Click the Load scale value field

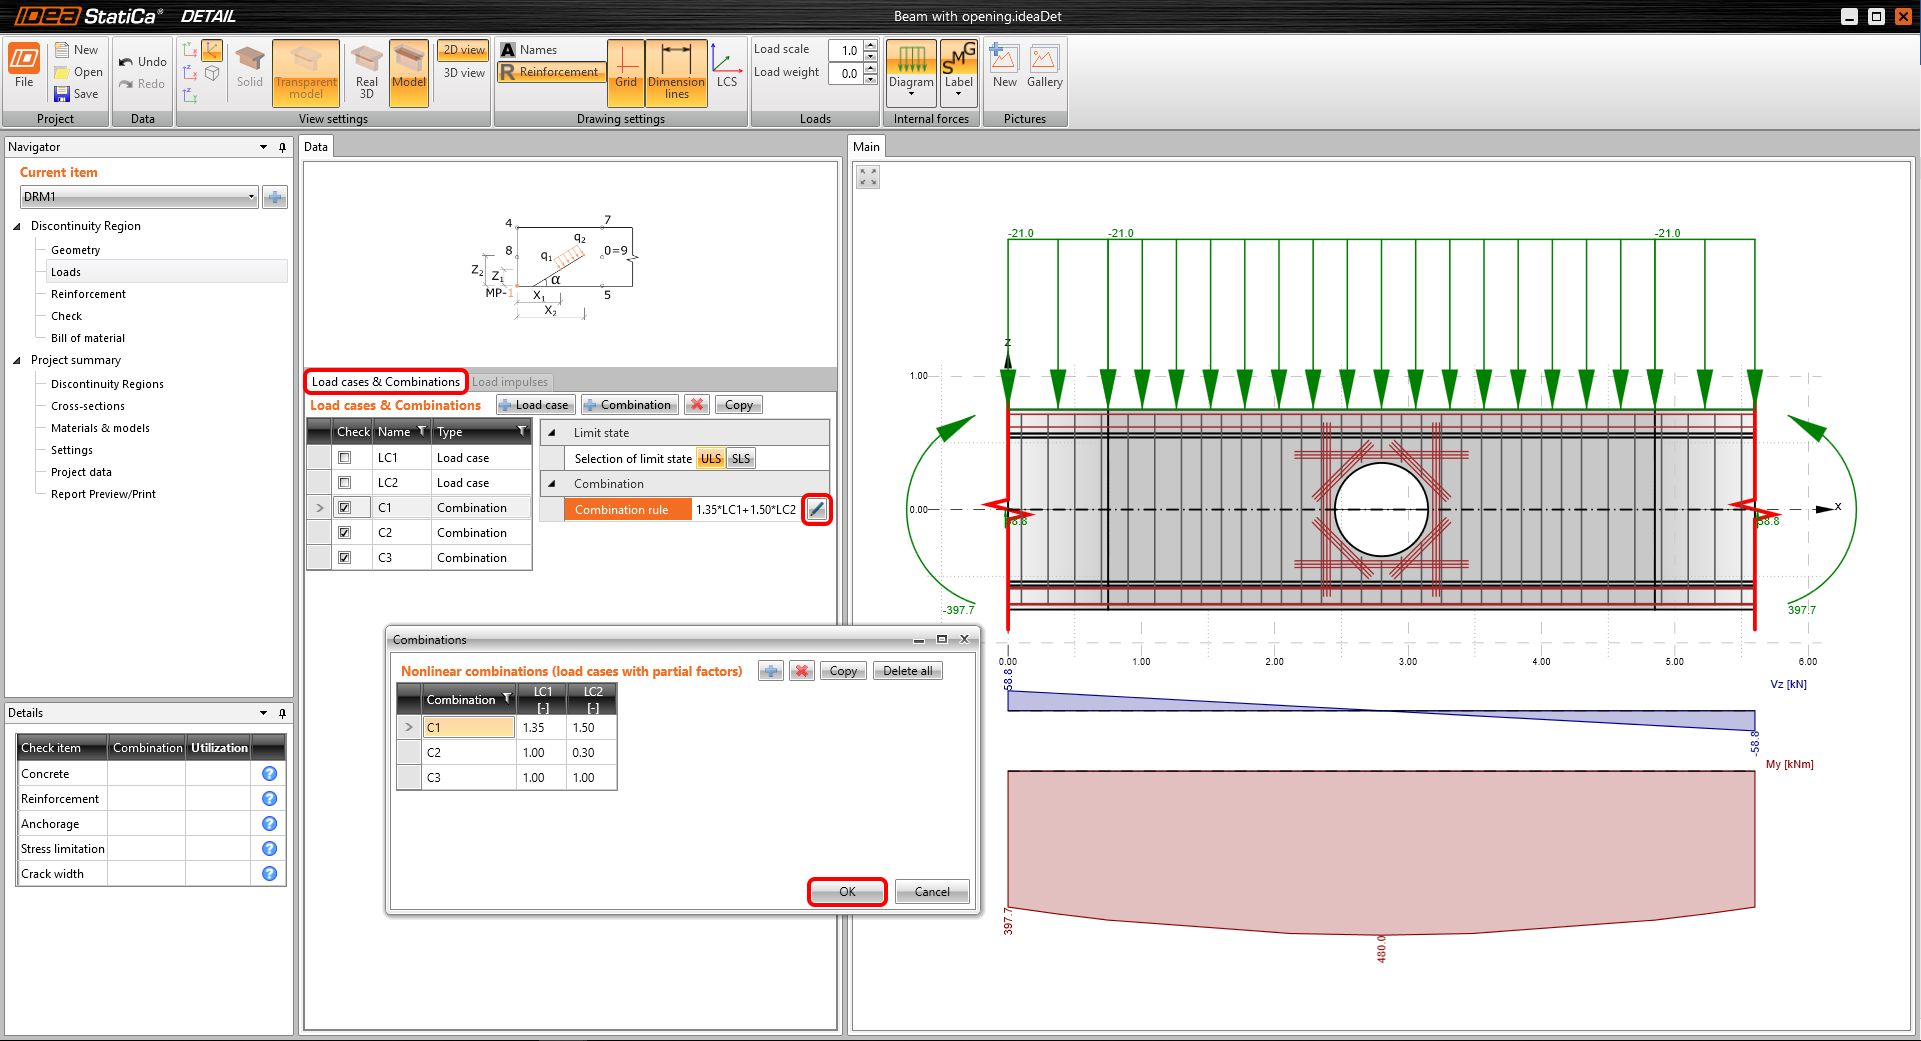tap(846, 50)
